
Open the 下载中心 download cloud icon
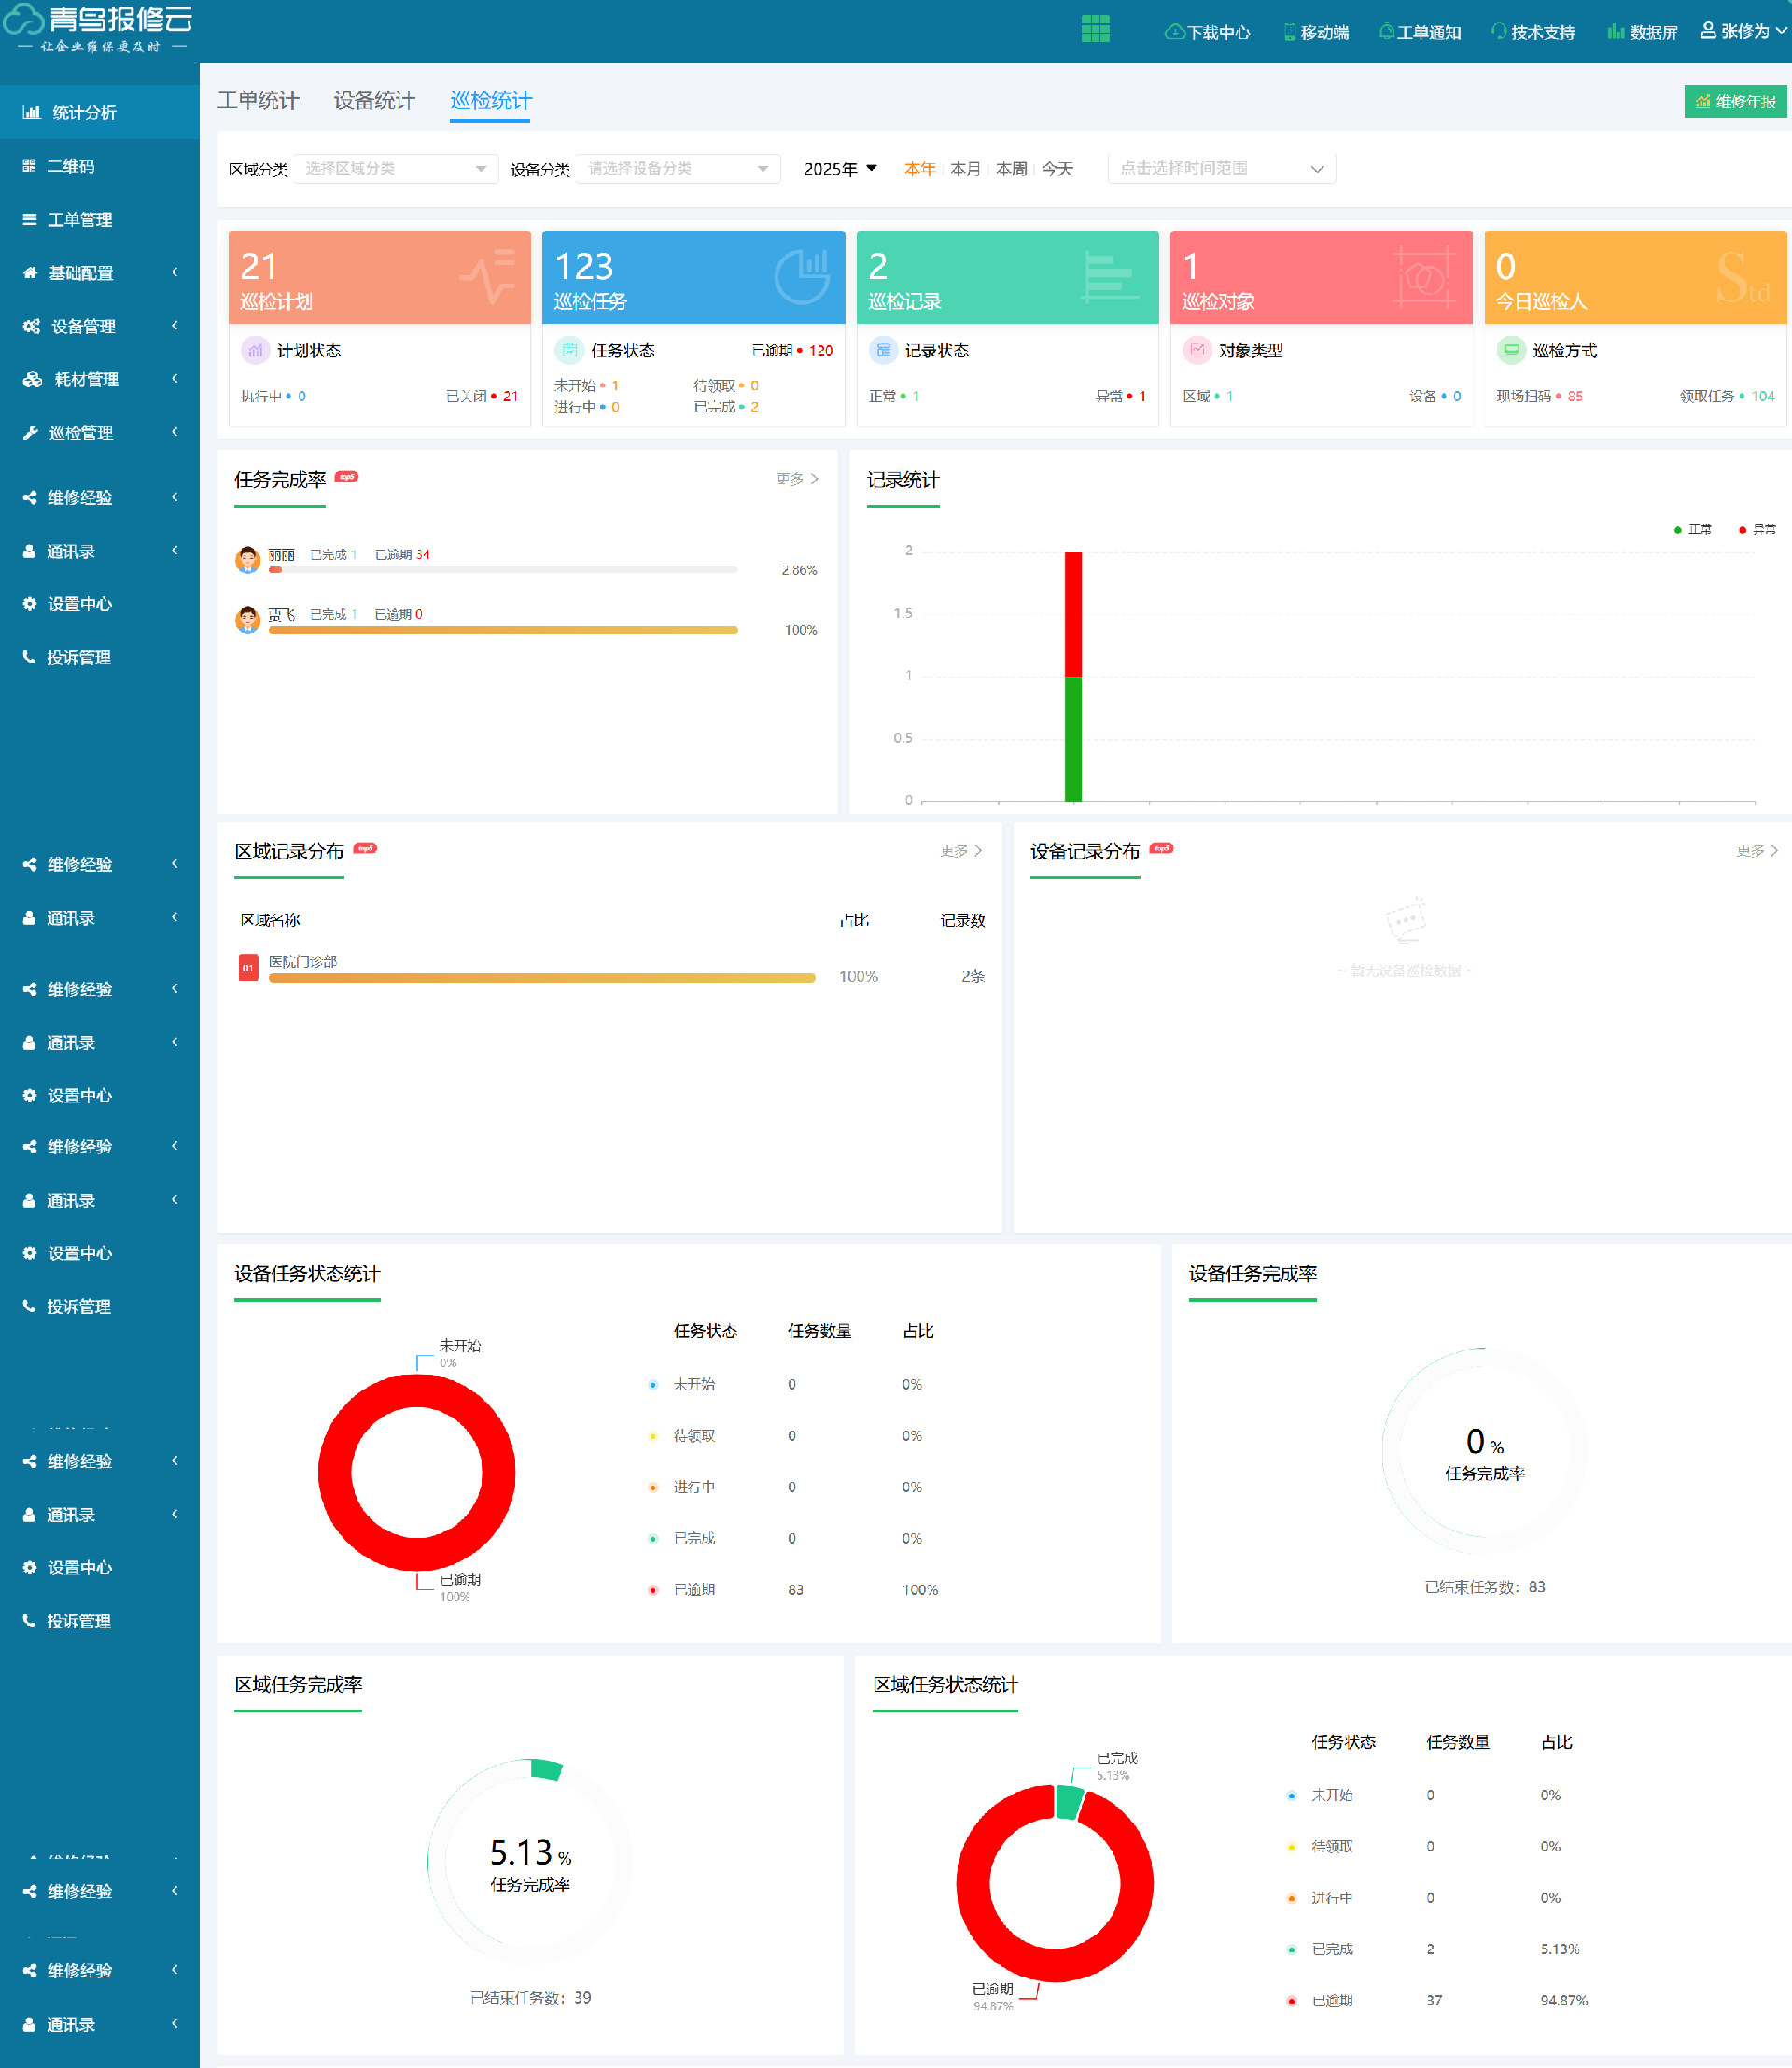click(1174, 32)
